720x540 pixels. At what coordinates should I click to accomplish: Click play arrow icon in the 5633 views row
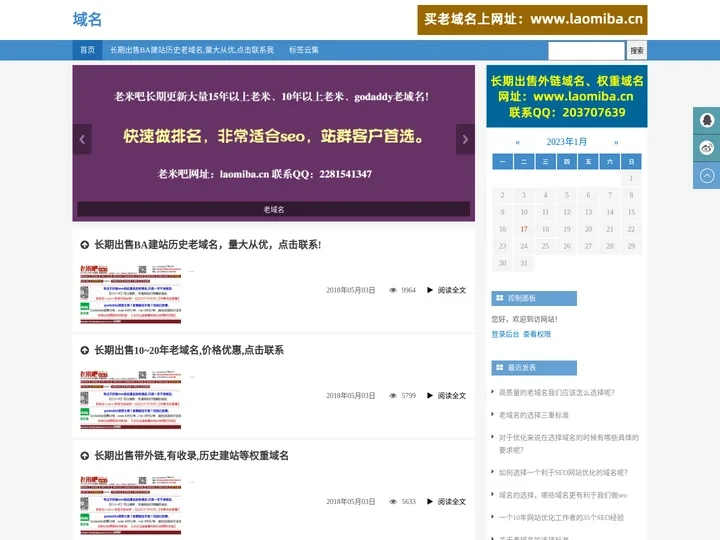coord(430,501)
